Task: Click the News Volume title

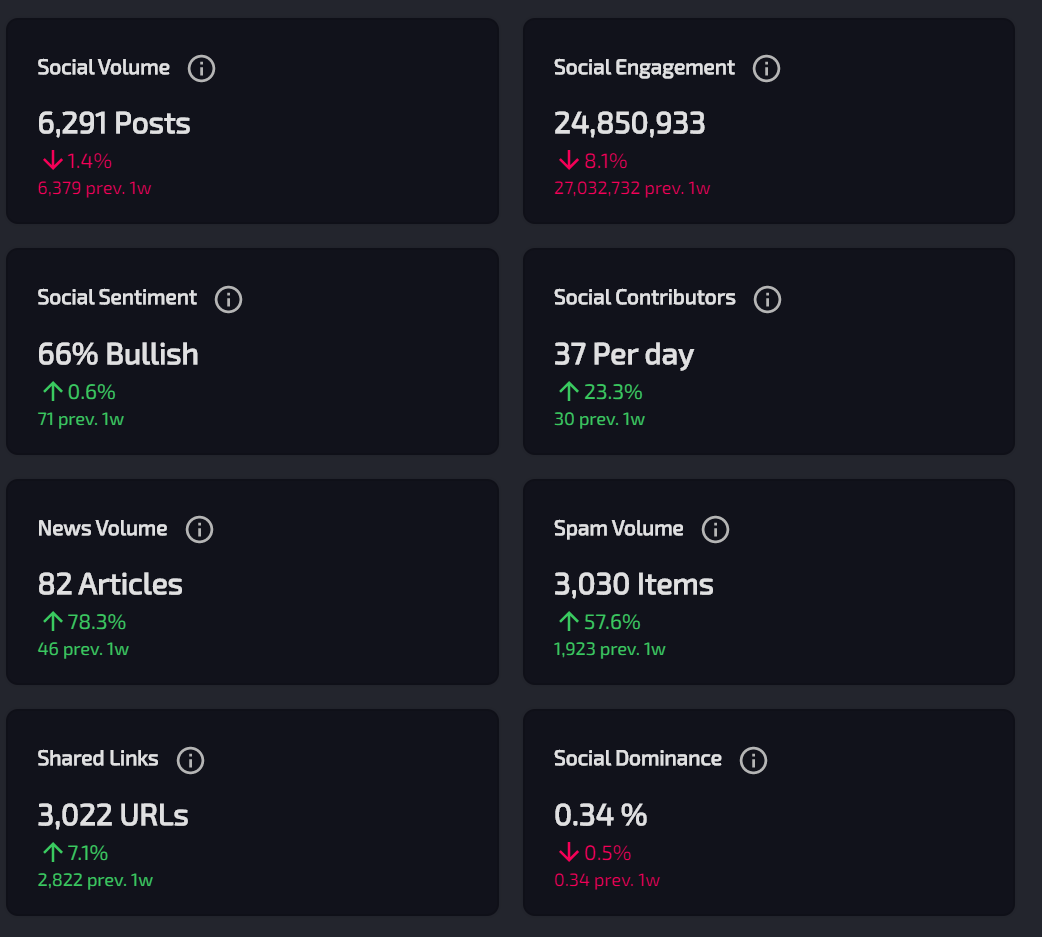Action: [102, 528]
